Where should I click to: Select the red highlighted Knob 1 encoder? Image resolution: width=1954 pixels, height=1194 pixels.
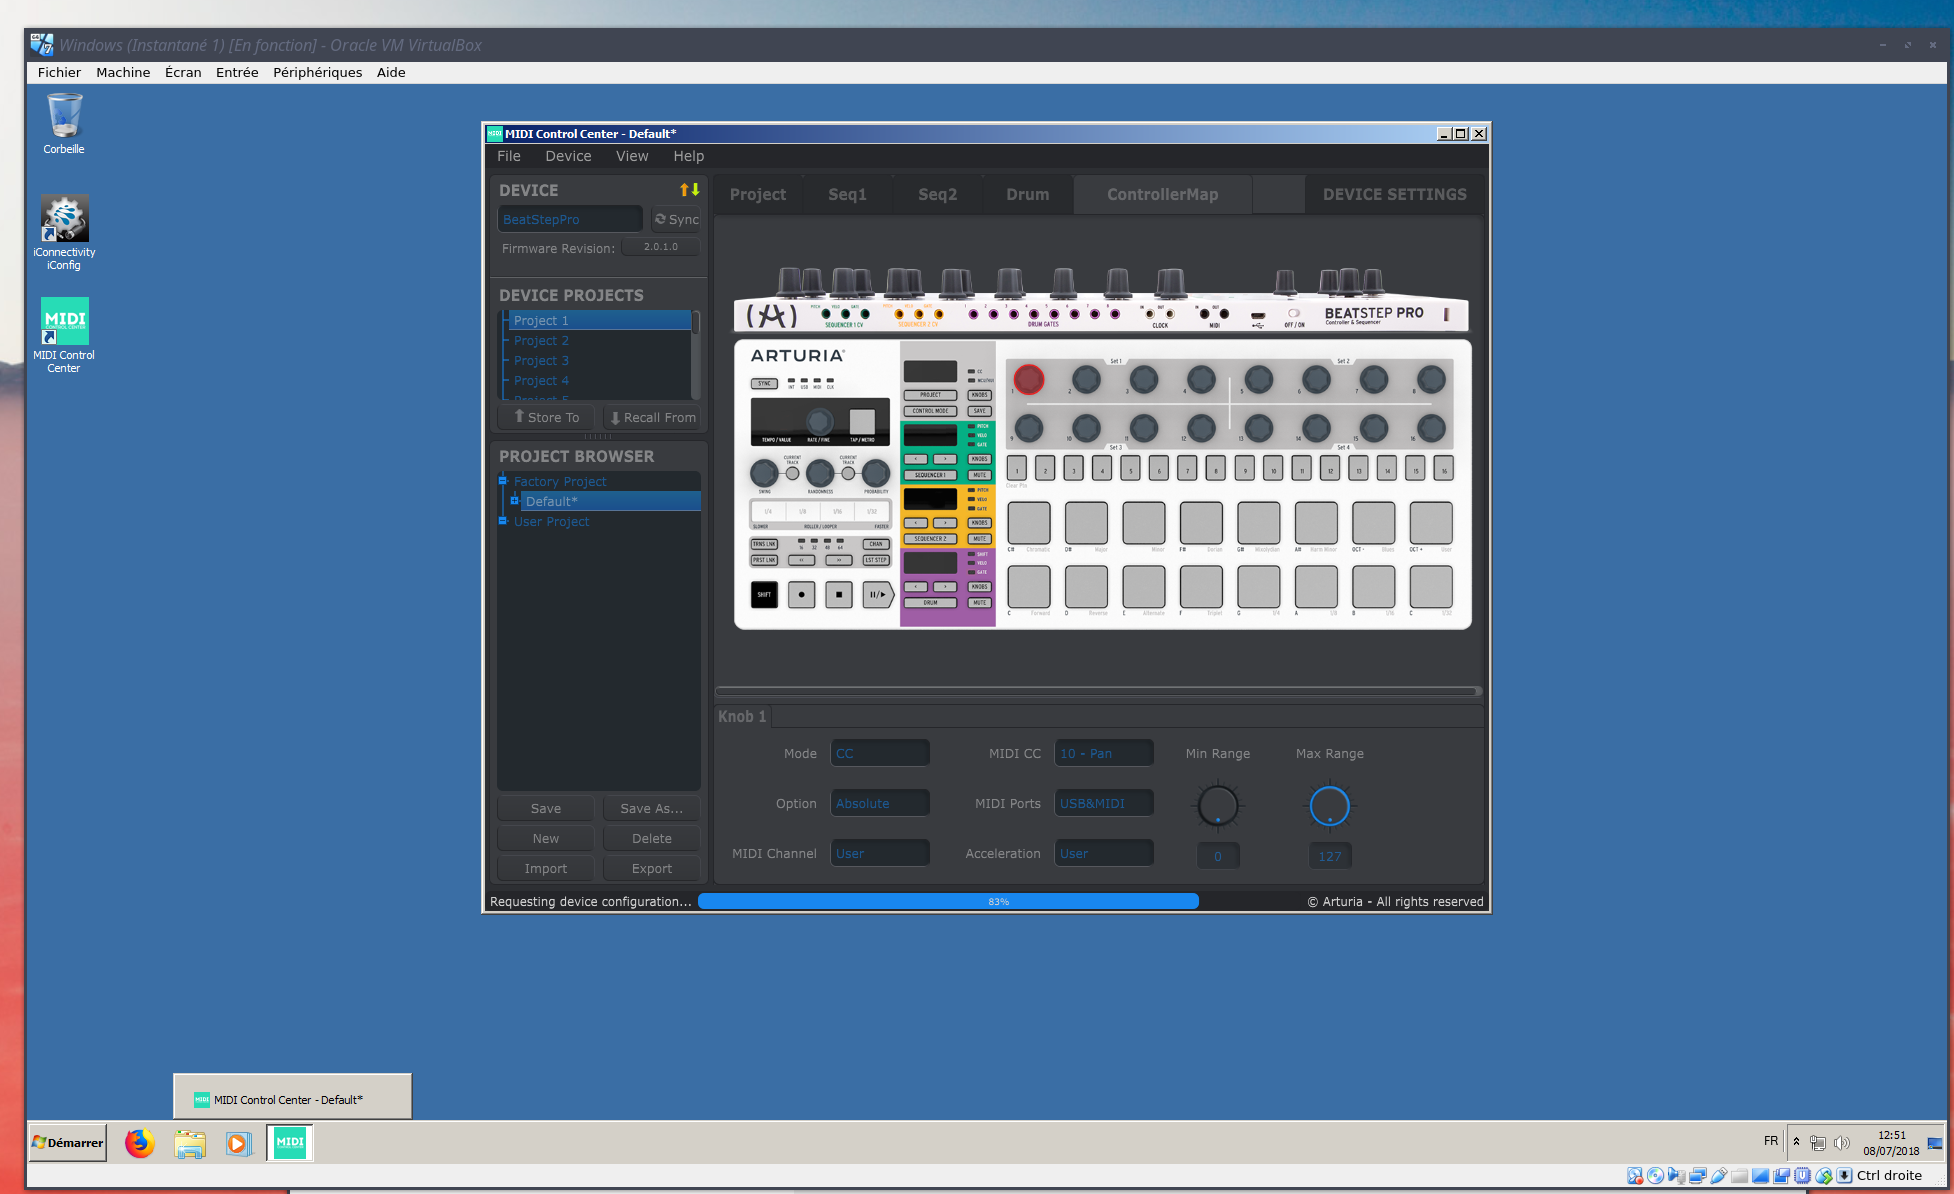point(1028,379)
